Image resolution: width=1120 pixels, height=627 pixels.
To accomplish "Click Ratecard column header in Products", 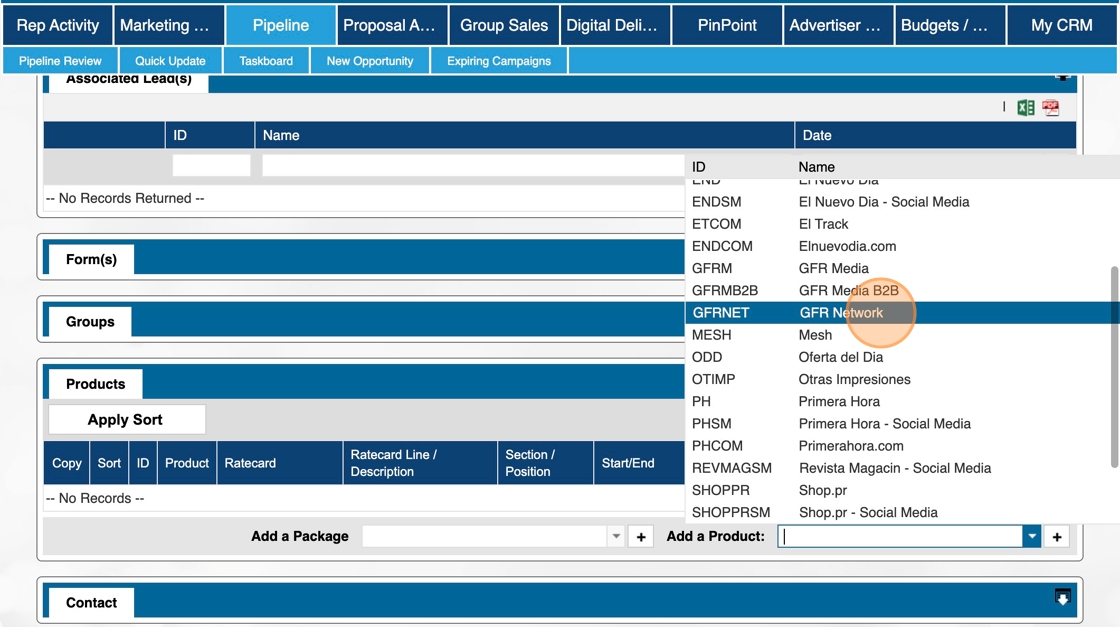I will click(279, 463).
